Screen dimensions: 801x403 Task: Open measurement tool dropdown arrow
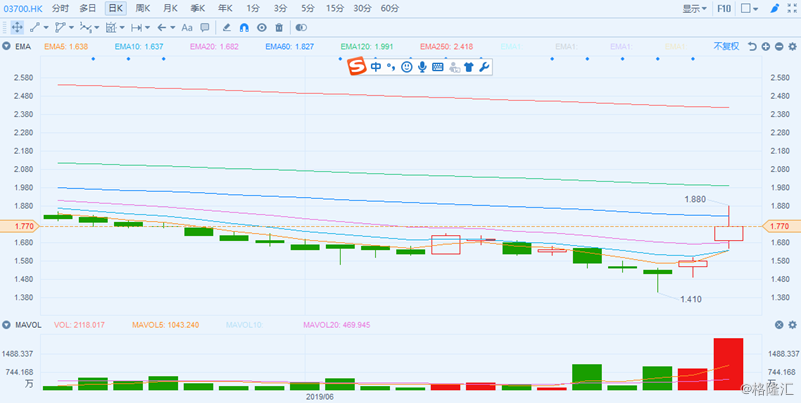[123, 27]
